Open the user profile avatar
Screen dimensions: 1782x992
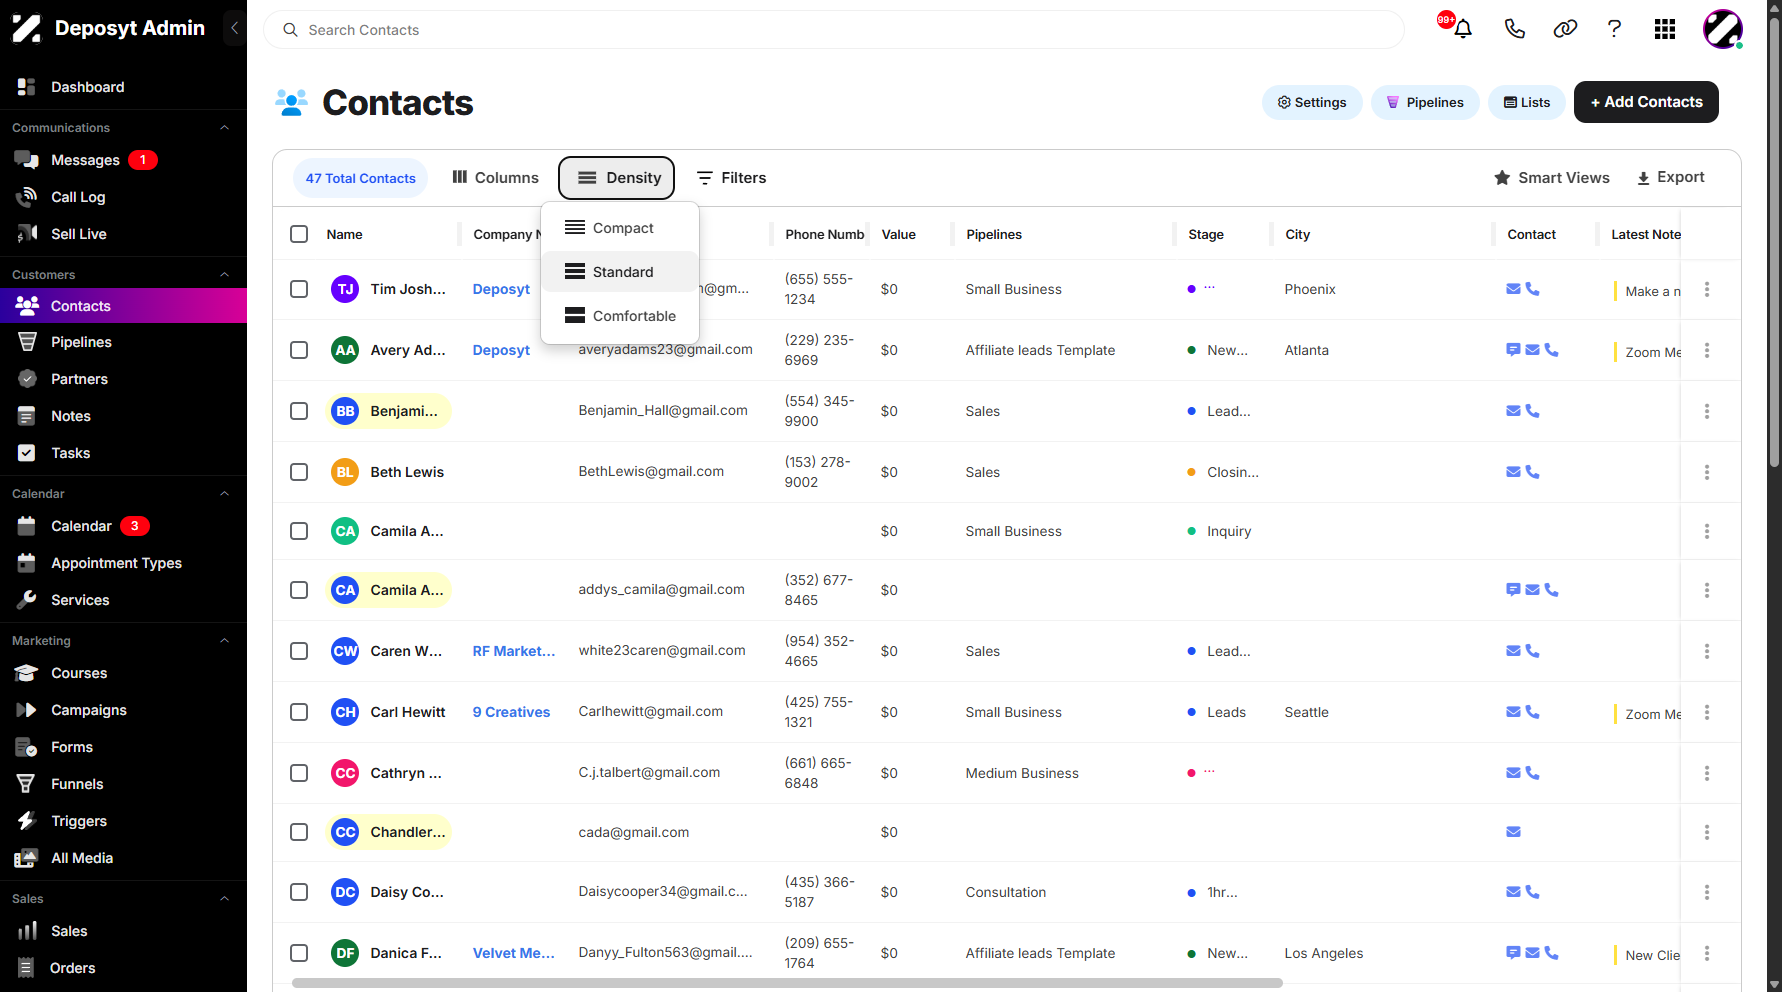point(1723,29)
